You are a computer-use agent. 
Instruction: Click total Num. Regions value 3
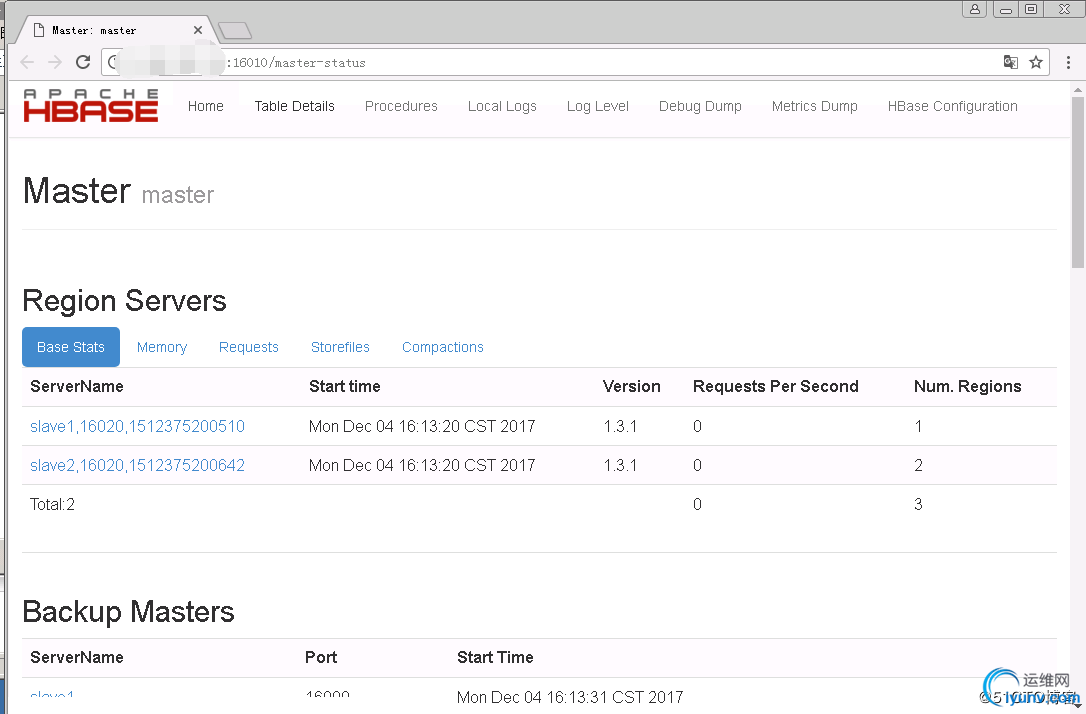click(918, 504)
